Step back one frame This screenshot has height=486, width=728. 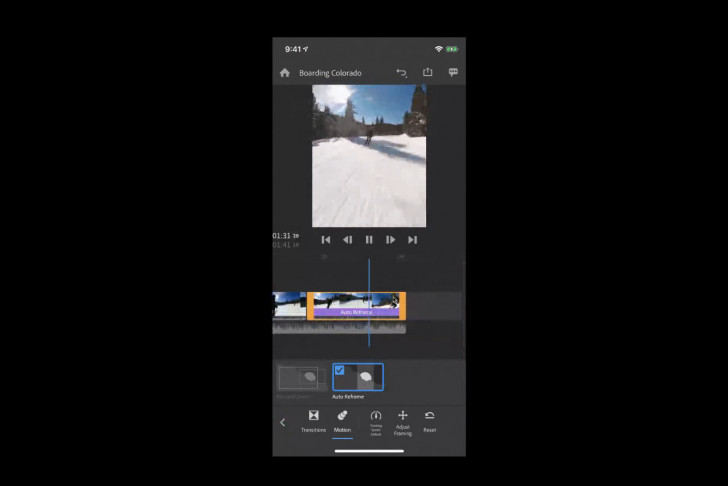coord(347,240)
